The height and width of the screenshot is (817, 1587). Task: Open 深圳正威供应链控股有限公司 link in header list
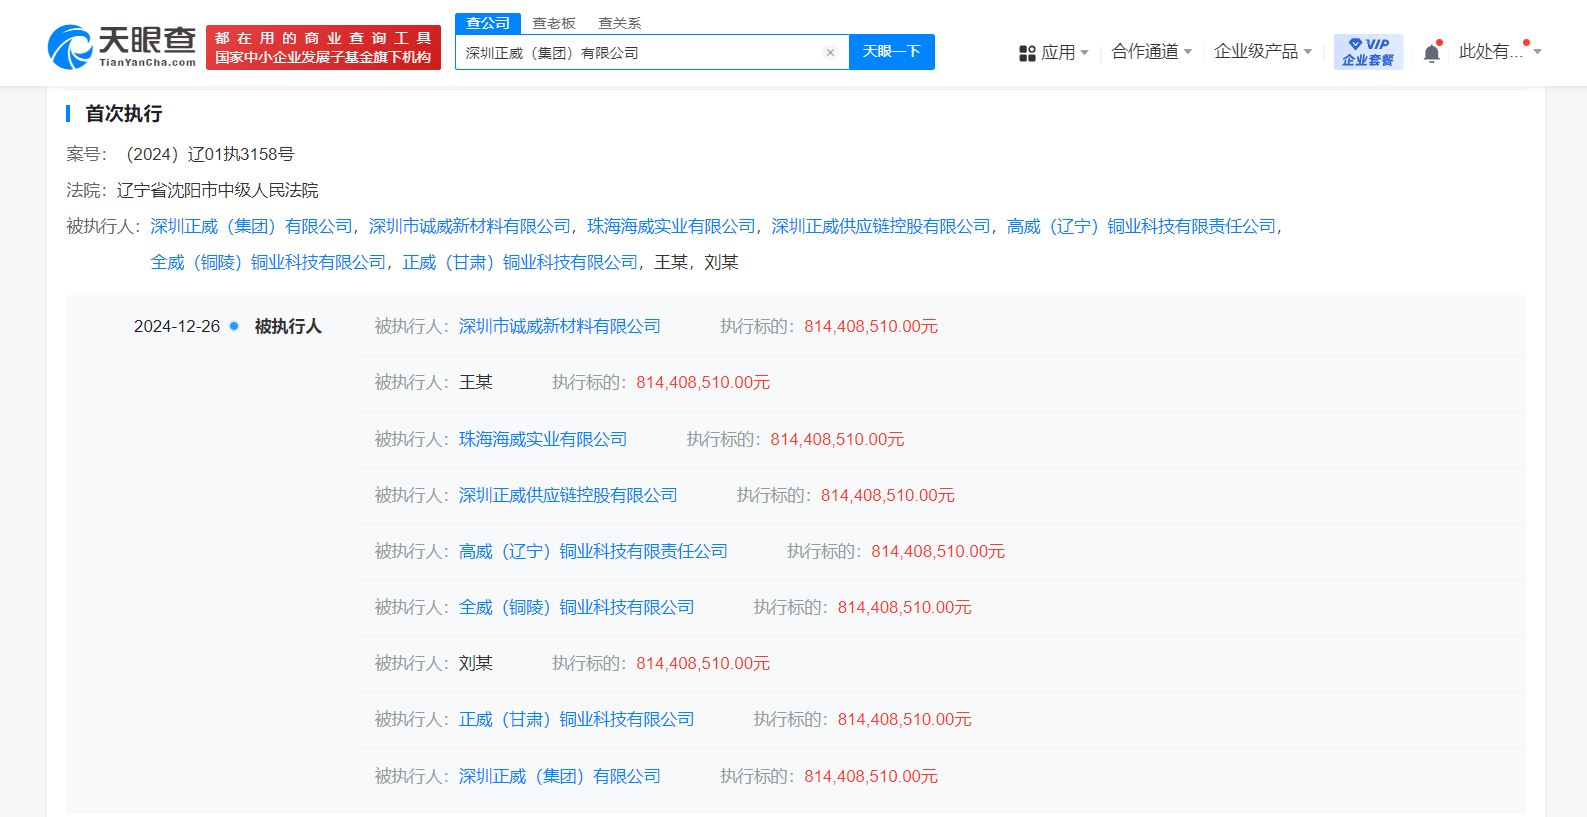[x=881, y=227]
